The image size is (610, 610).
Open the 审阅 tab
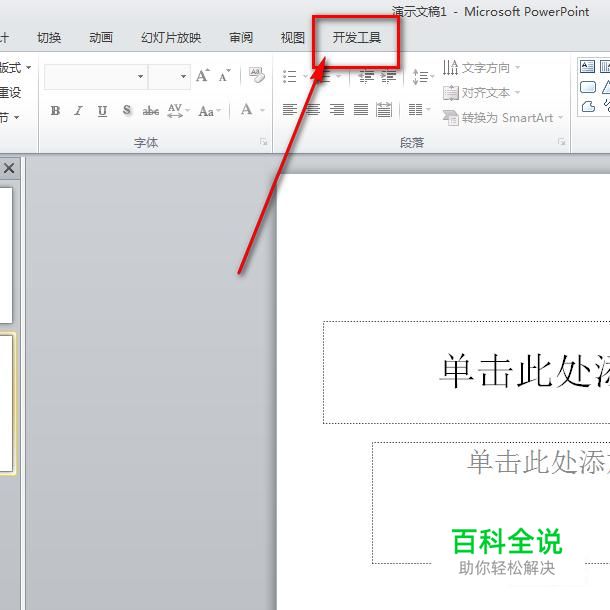click(x=241, y=38)
